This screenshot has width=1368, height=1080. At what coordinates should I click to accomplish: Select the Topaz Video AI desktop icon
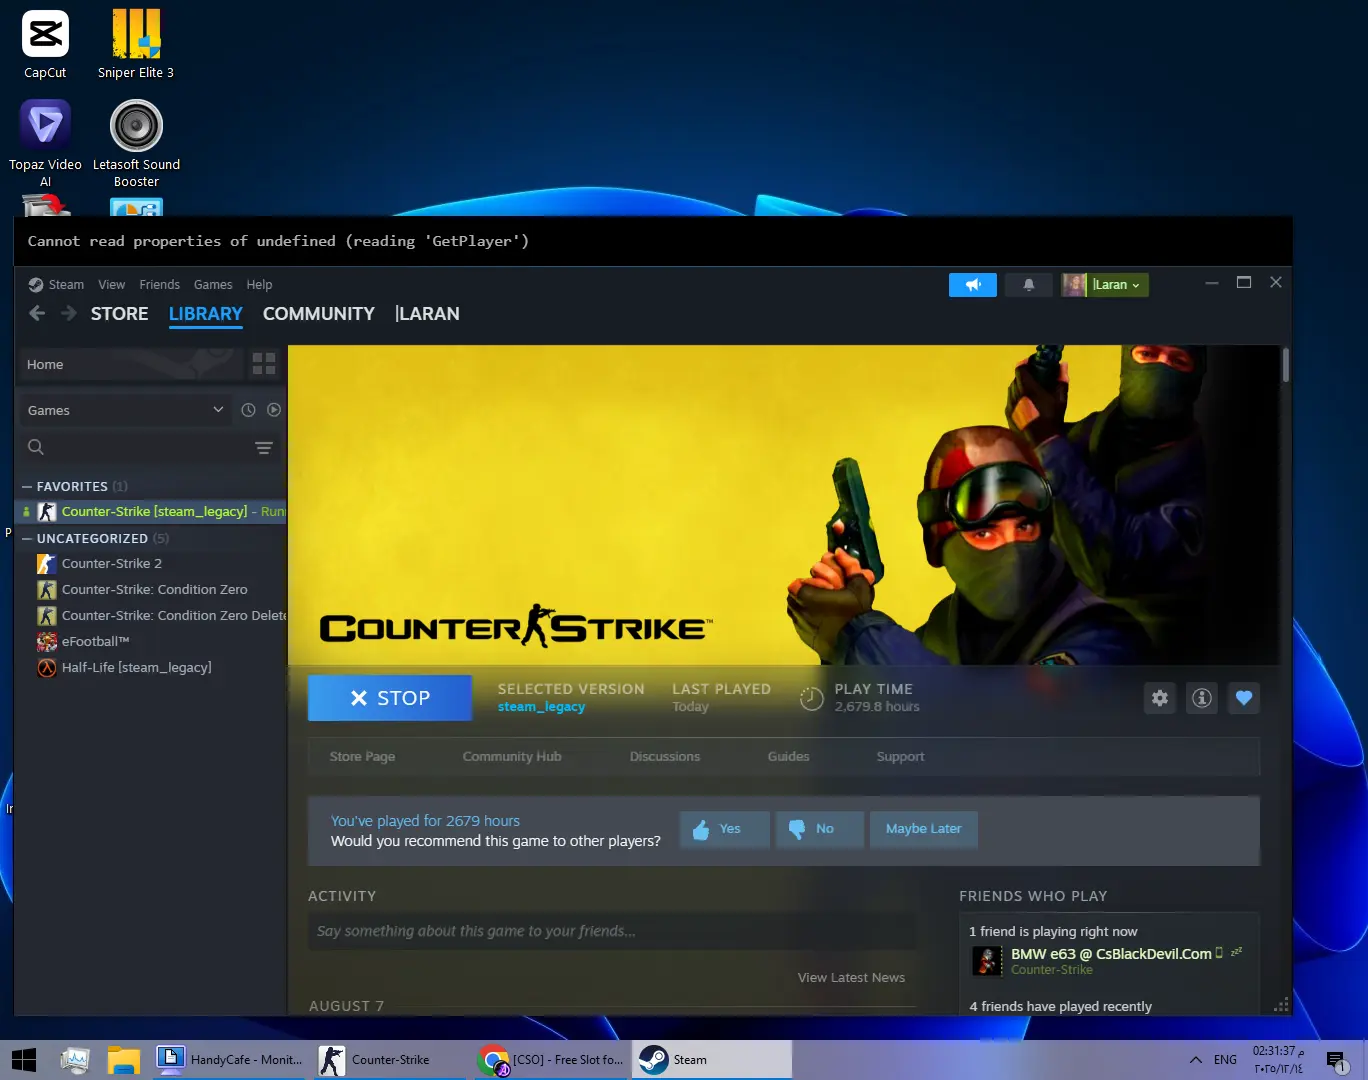click(x=45, y=143)
